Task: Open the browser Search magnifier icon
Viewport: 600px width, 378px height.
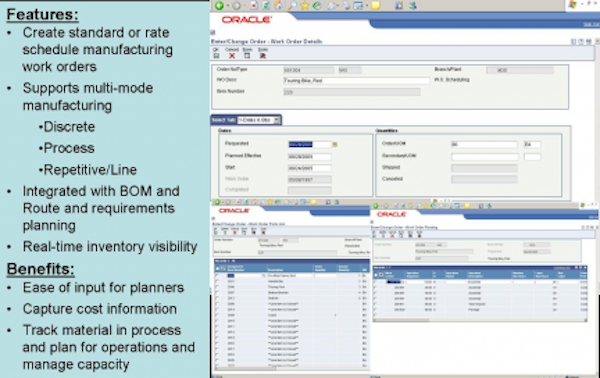Action: click(x=292, y=5)
